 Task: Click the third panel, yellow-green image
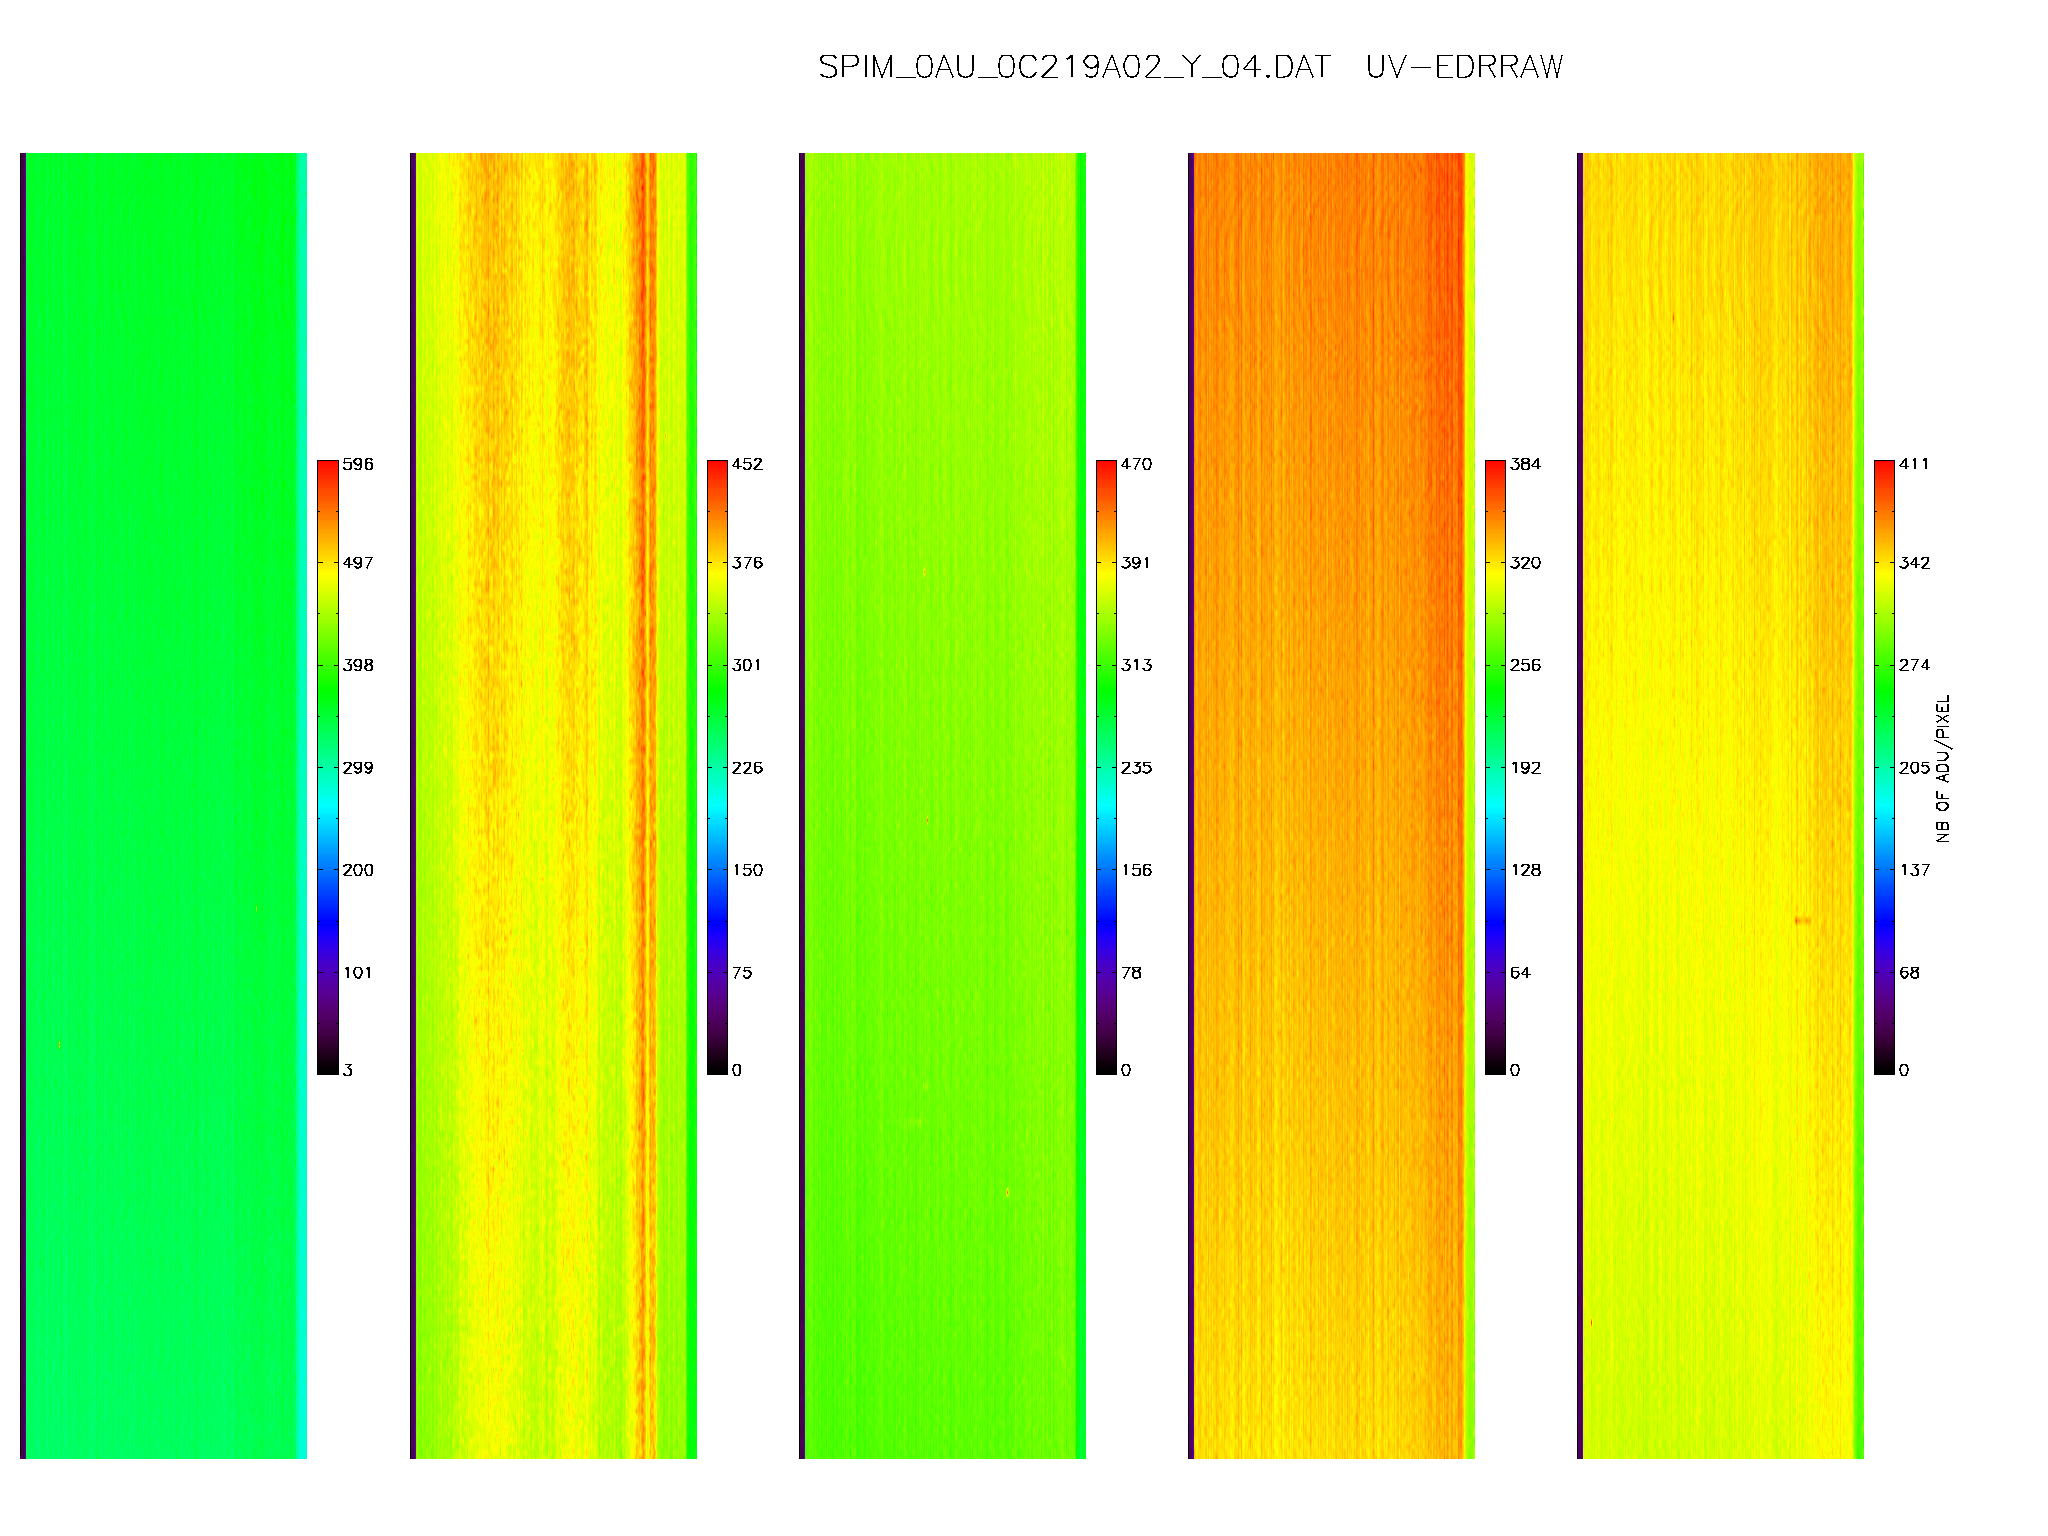tap(942, 805)
